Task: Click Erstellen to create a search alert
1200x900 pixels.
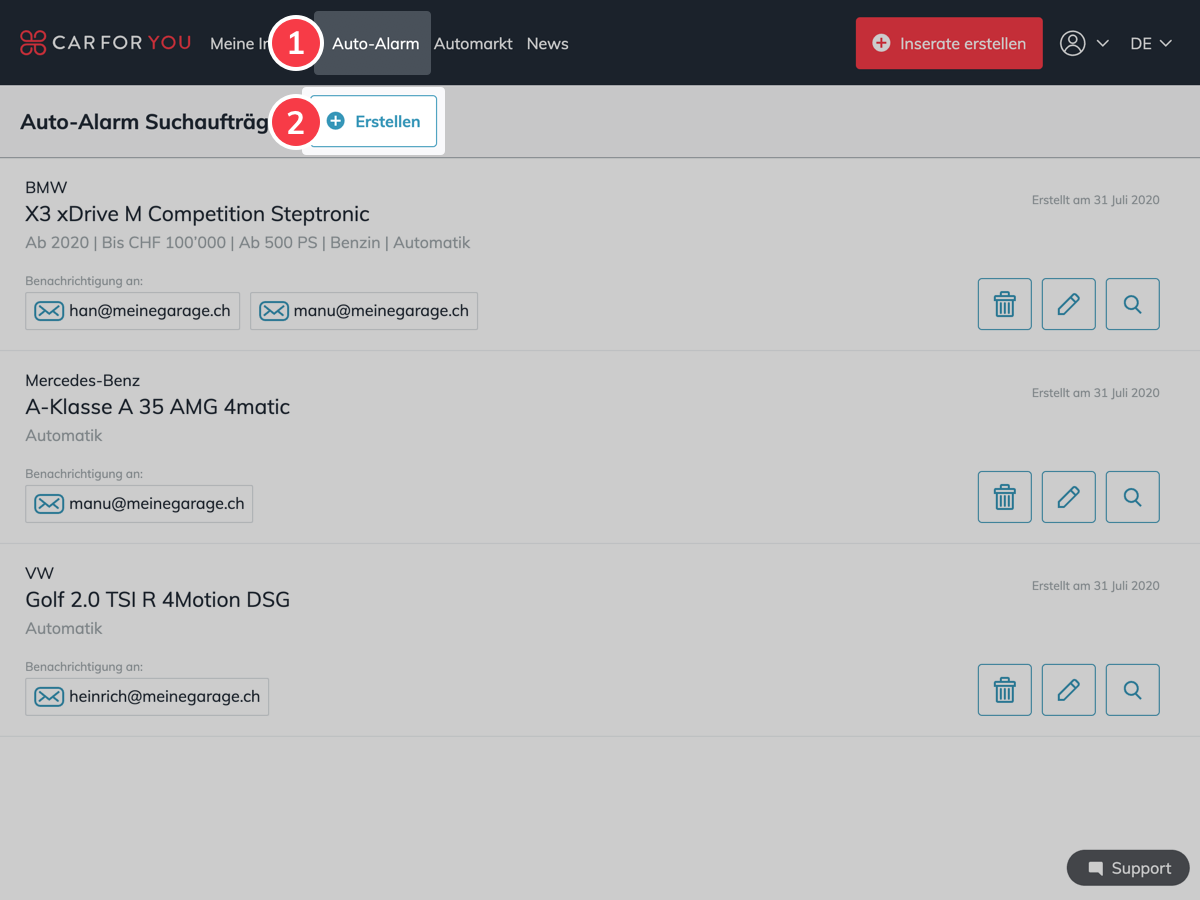Action: click(x=373, y=121)
